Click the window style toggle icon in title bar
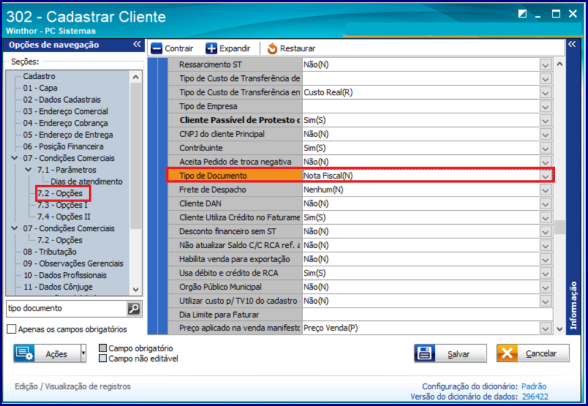 click(x=522, y=14)
